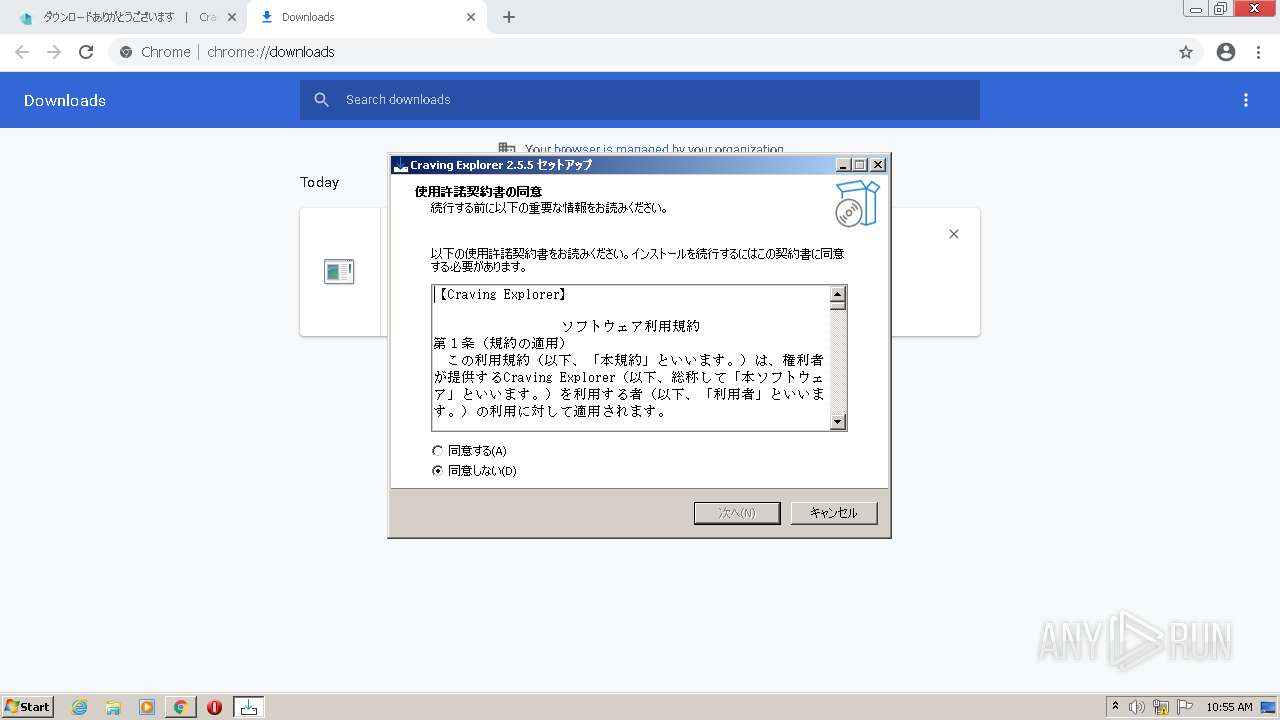Click the Today date label
Screen dimensions: 1280x720
(319, 182)
